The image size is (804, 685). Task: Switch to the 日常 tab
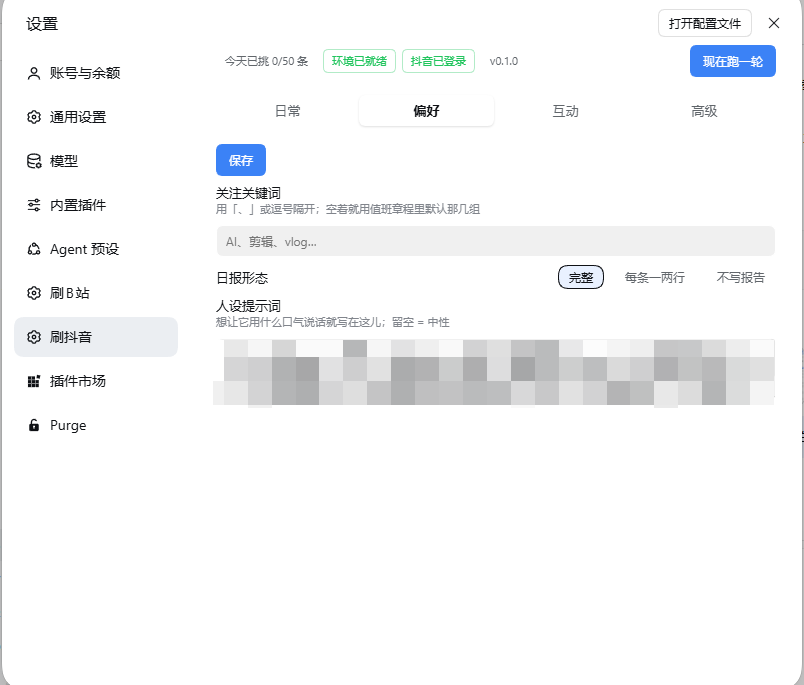288,111
